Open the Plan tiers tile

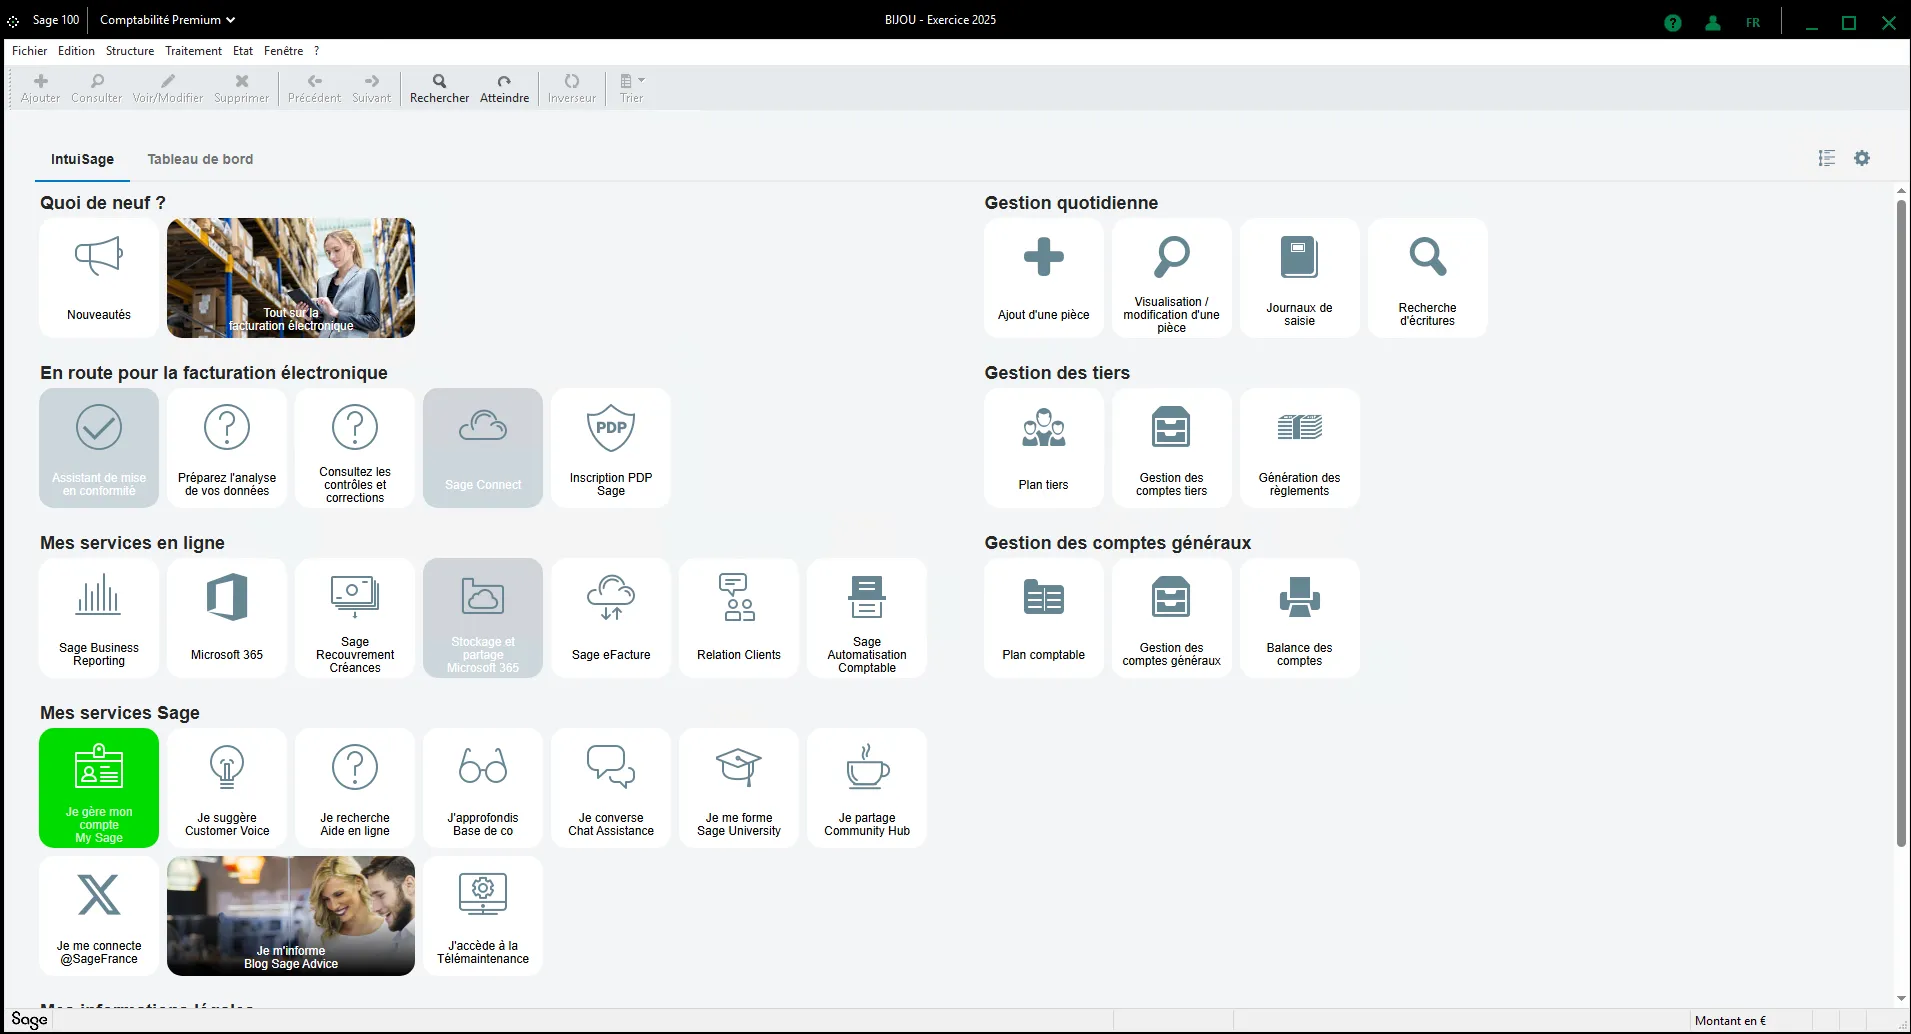1044,448
